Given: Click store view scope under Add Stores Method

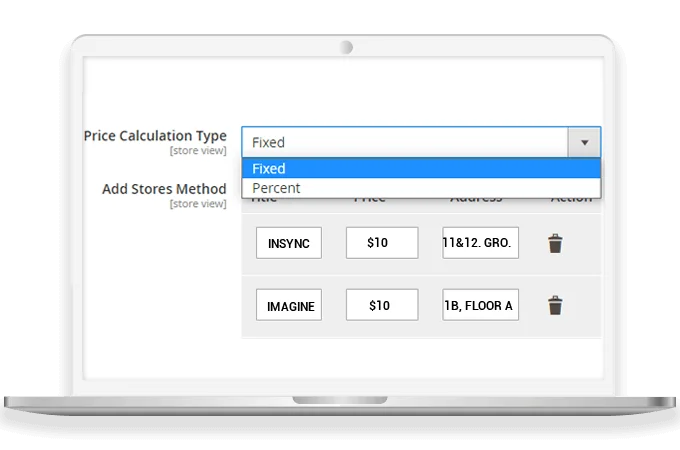Looking at the screenshot, I should click(198, 204).
